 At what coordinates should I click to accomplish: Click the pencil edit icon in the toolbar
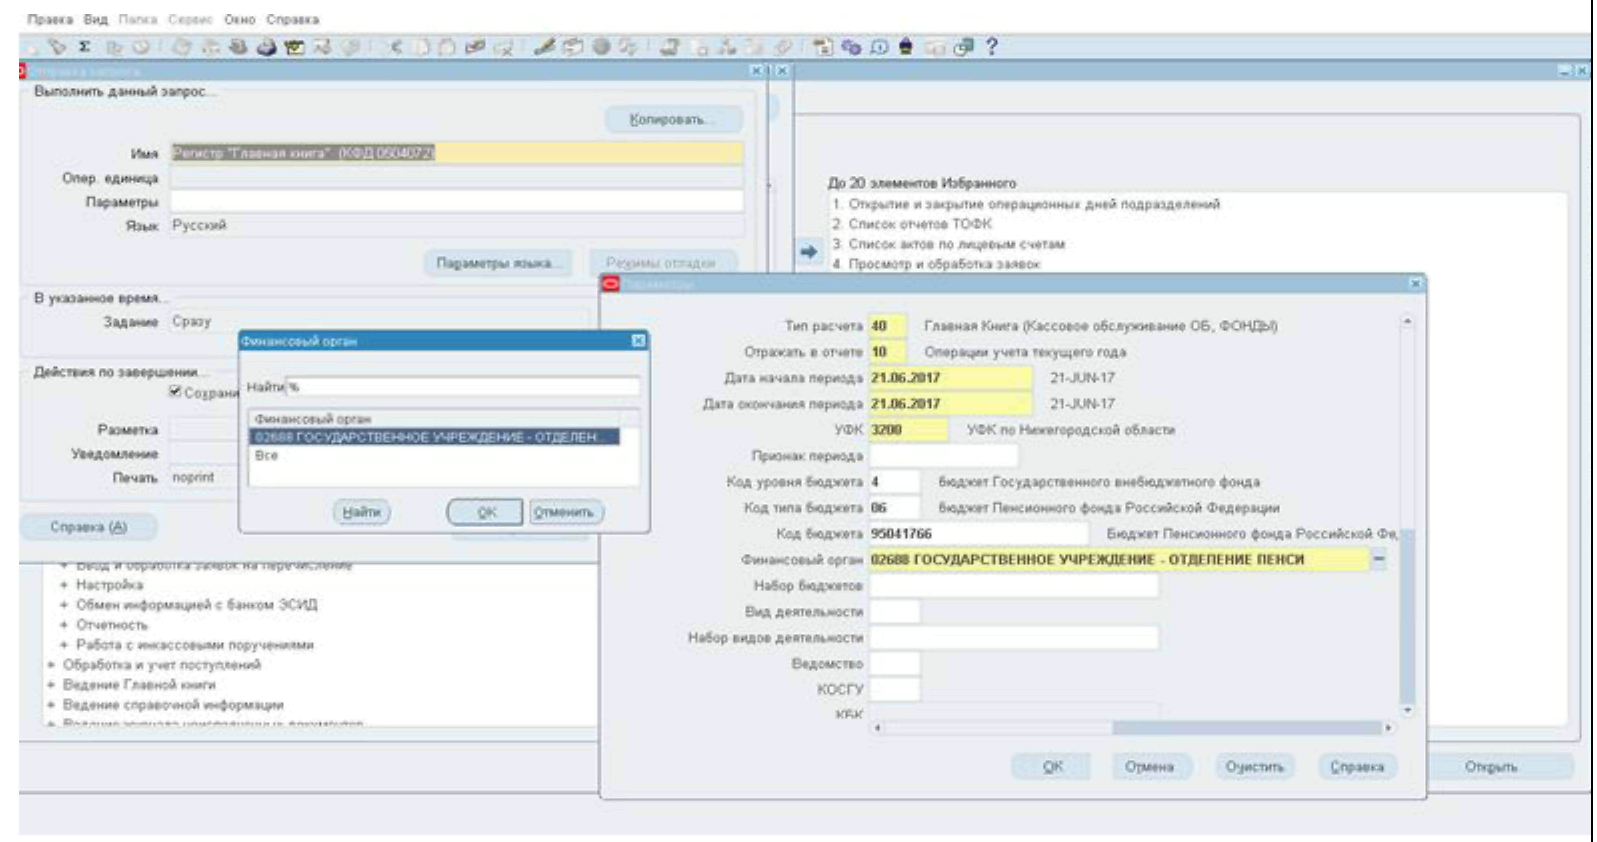pyautogui.click(x=544, y=47)
